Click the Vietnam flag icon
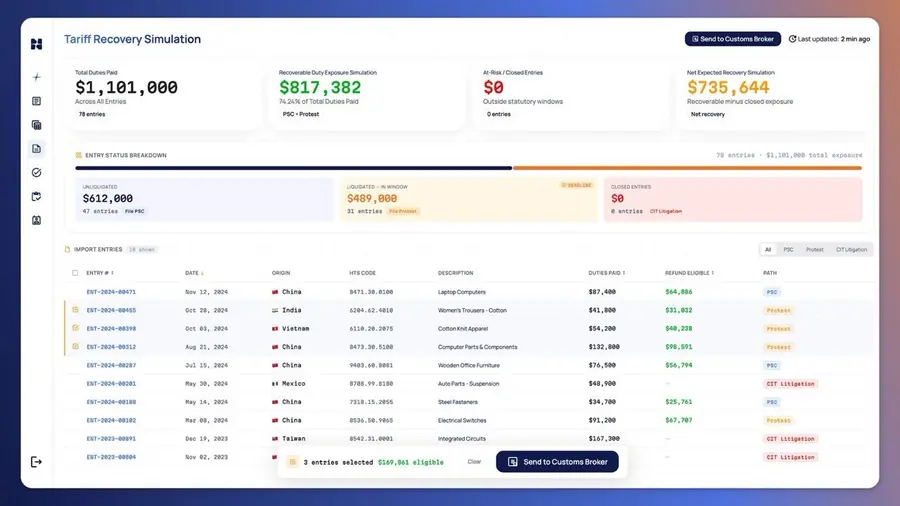 click(x=275, y=329)
